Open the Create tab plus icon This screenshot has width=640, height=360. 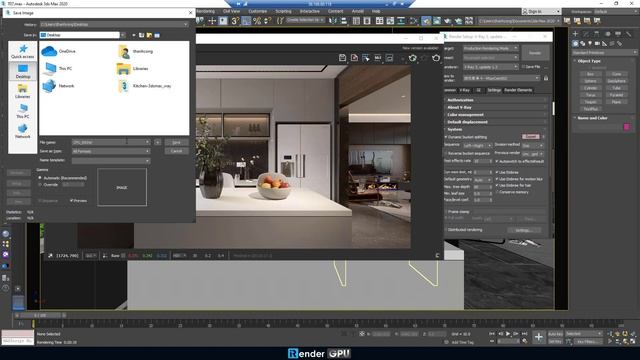point(576,34)
